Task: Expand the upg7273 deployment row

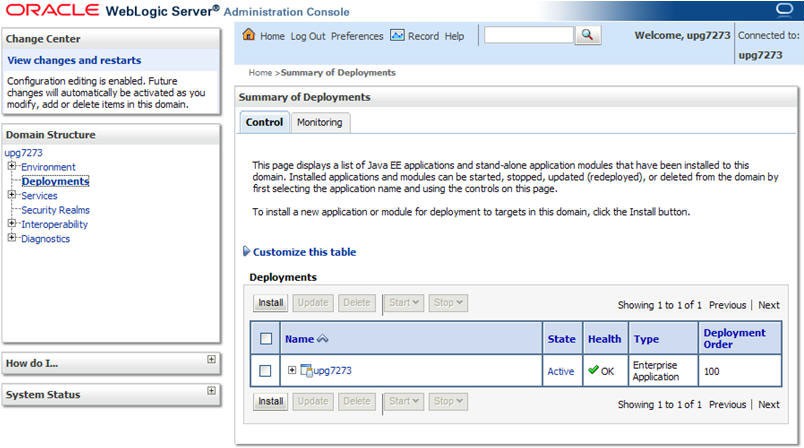Action: (292, 370)
